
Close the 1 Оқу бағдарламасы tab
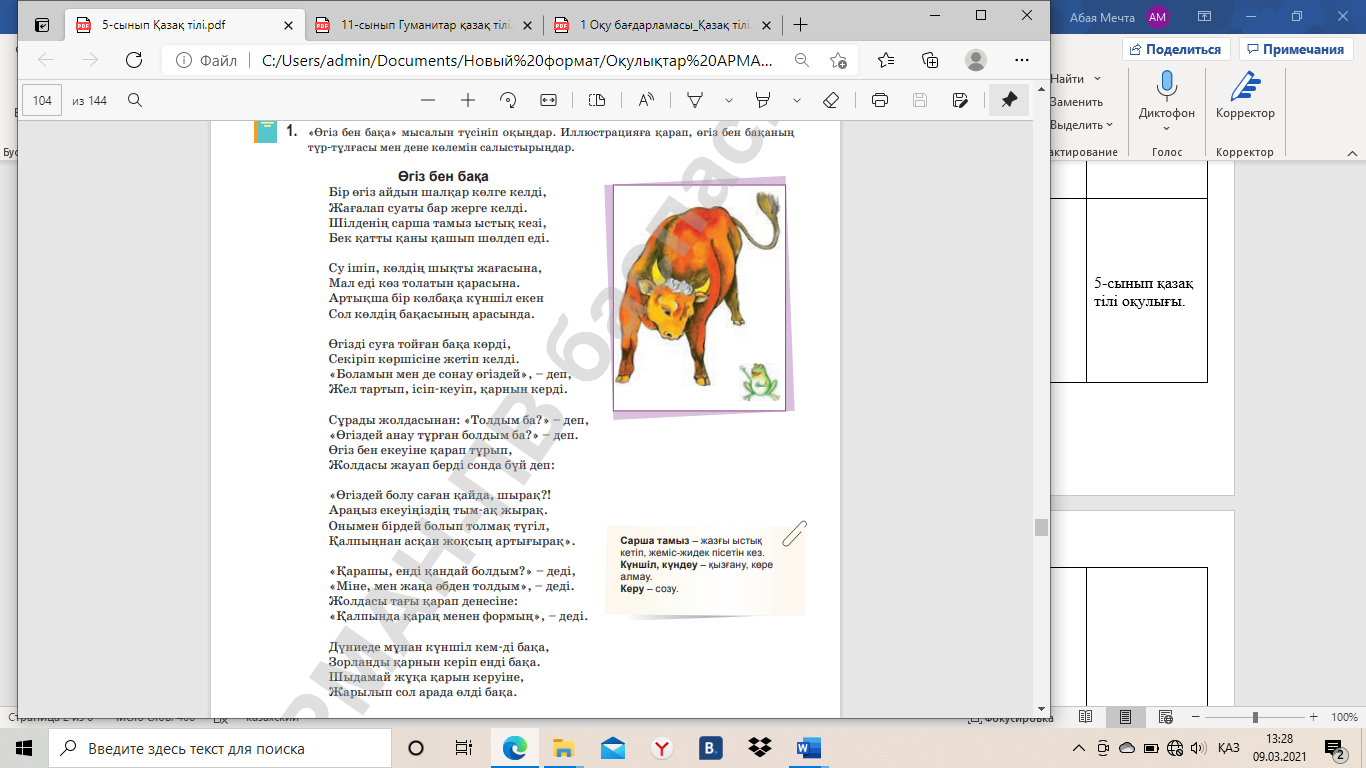point(768,25)
